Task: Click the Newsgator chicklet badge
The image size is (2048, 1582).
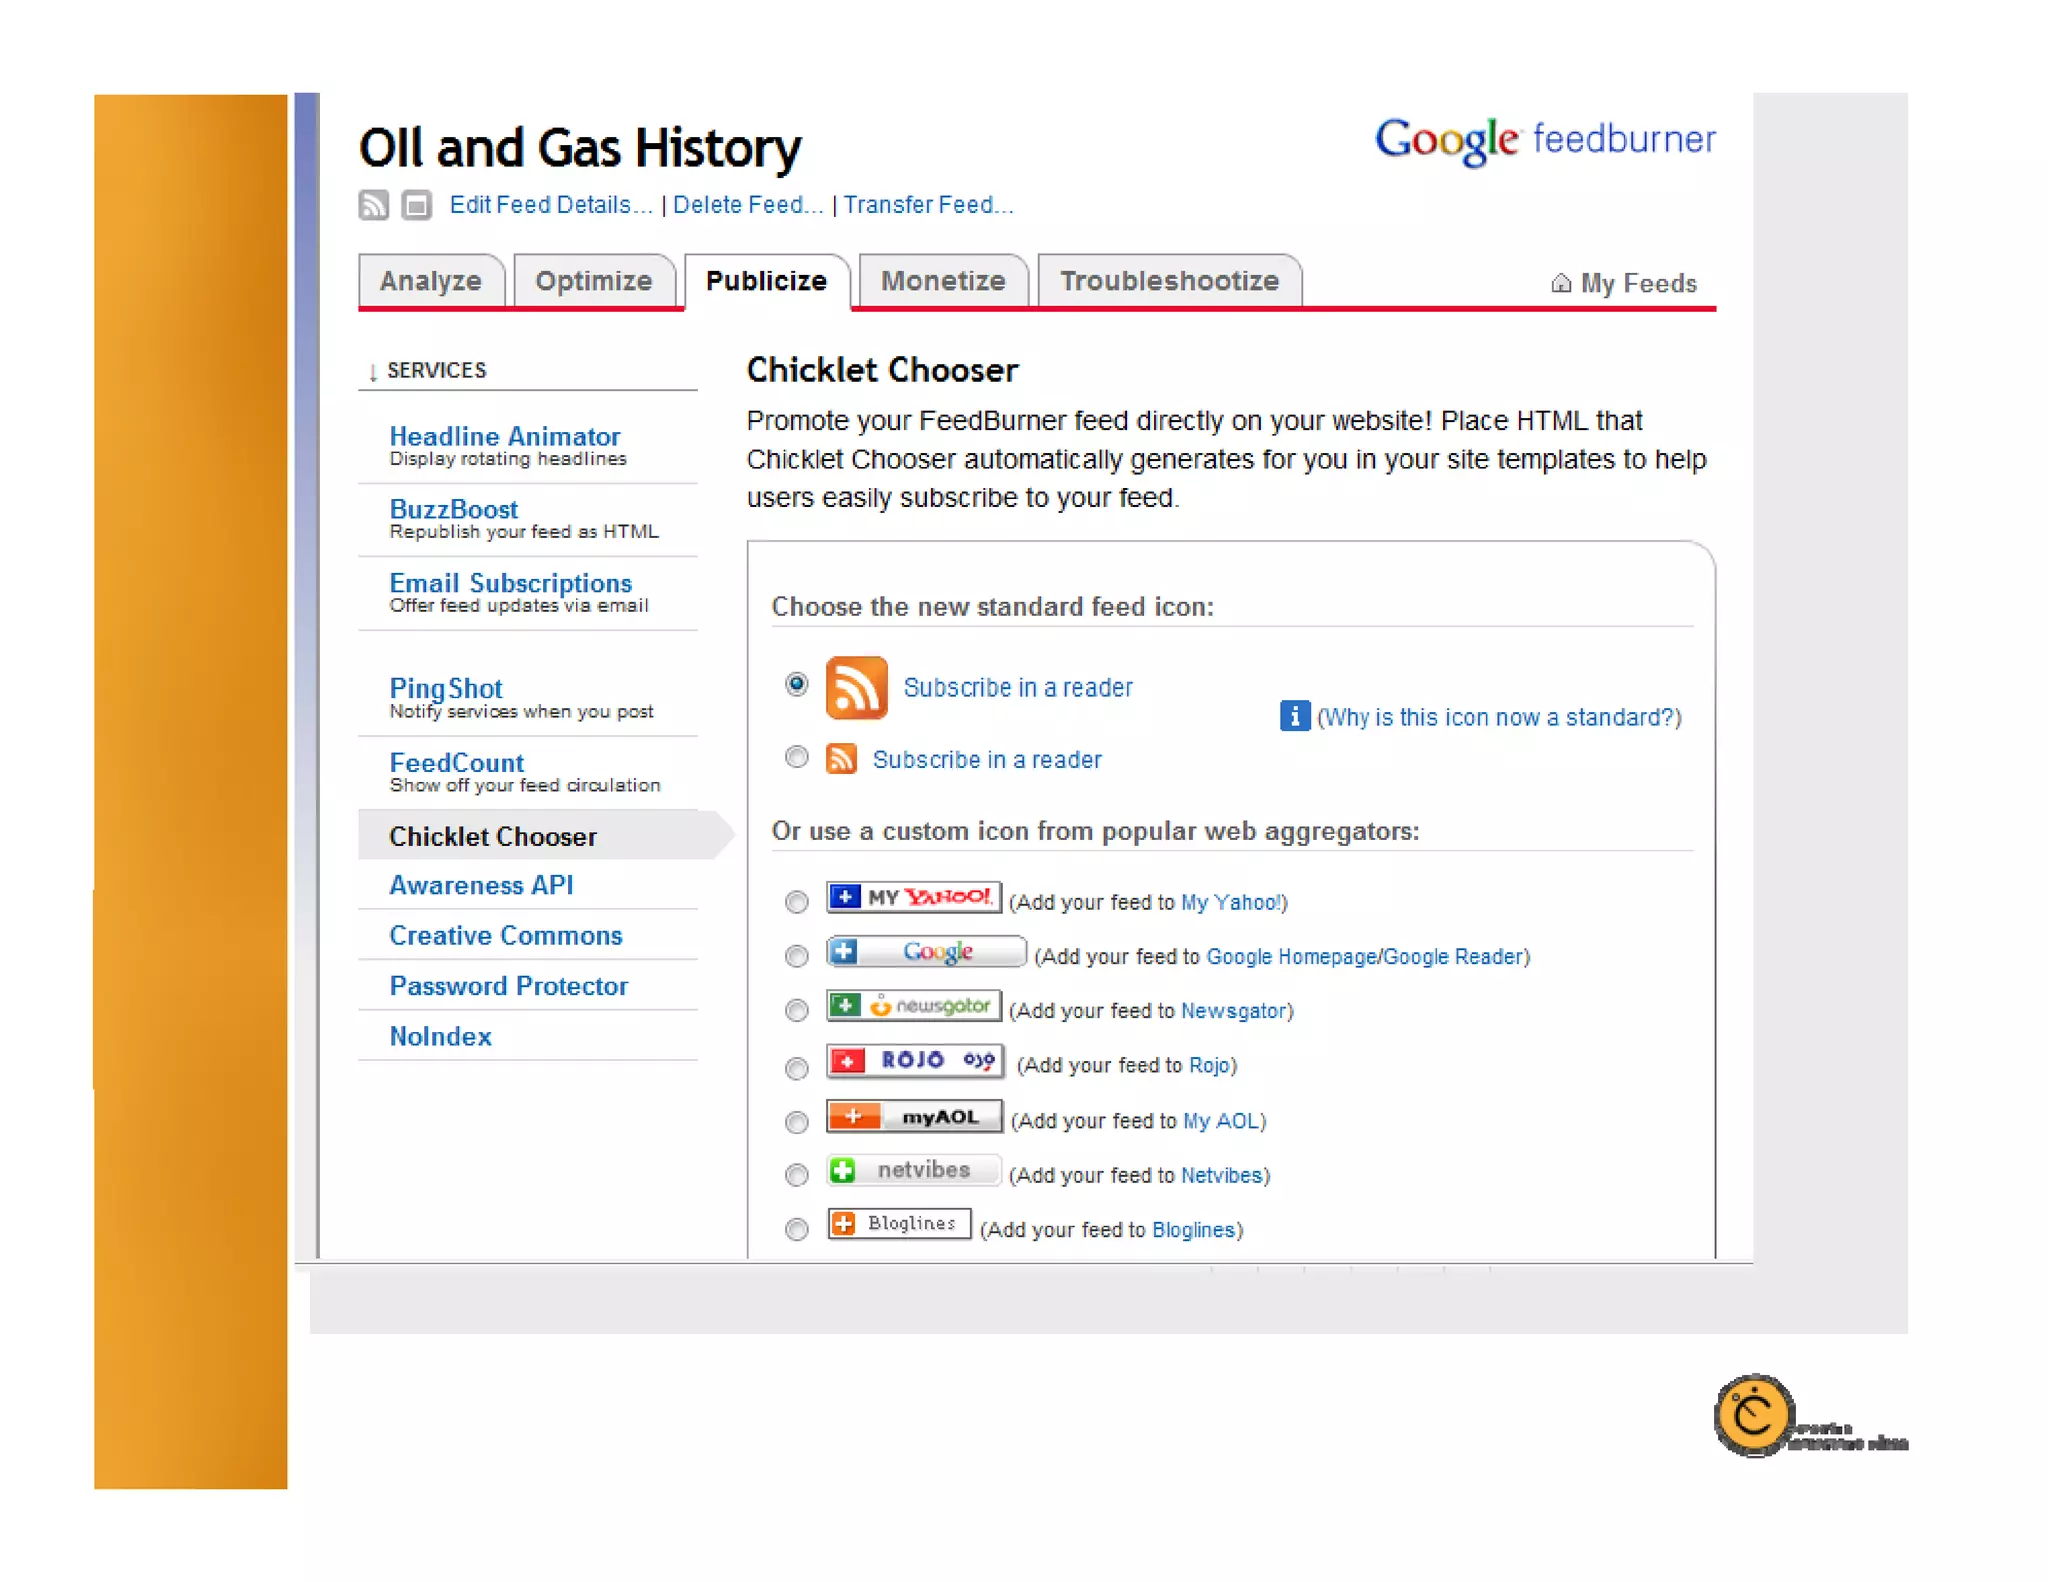Action: pyautogui.click(x=913, y=1006)
